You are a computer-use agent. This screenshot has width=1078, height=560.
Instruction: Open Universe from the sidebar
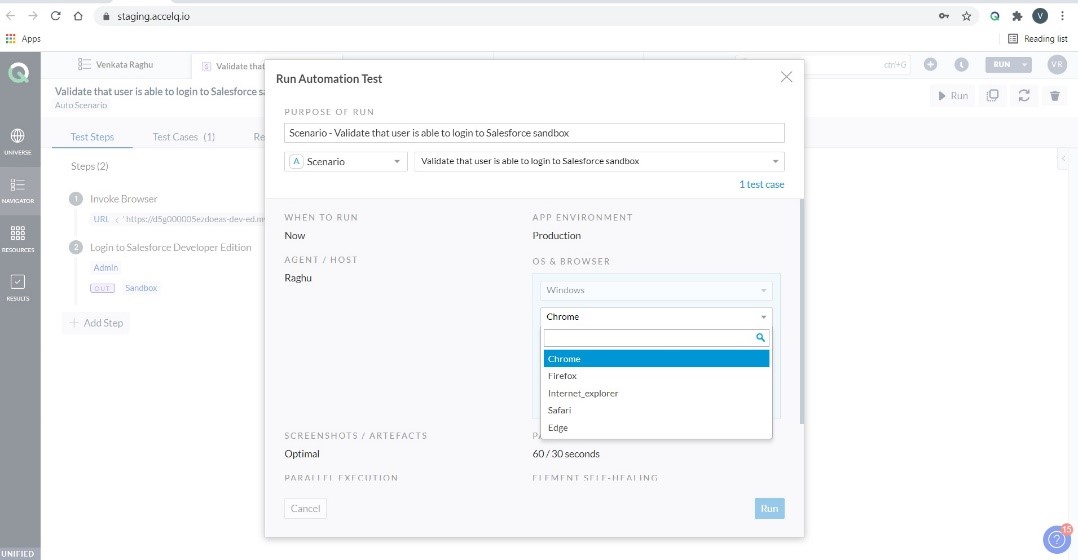pyautogui.click(x=18, y=141)
